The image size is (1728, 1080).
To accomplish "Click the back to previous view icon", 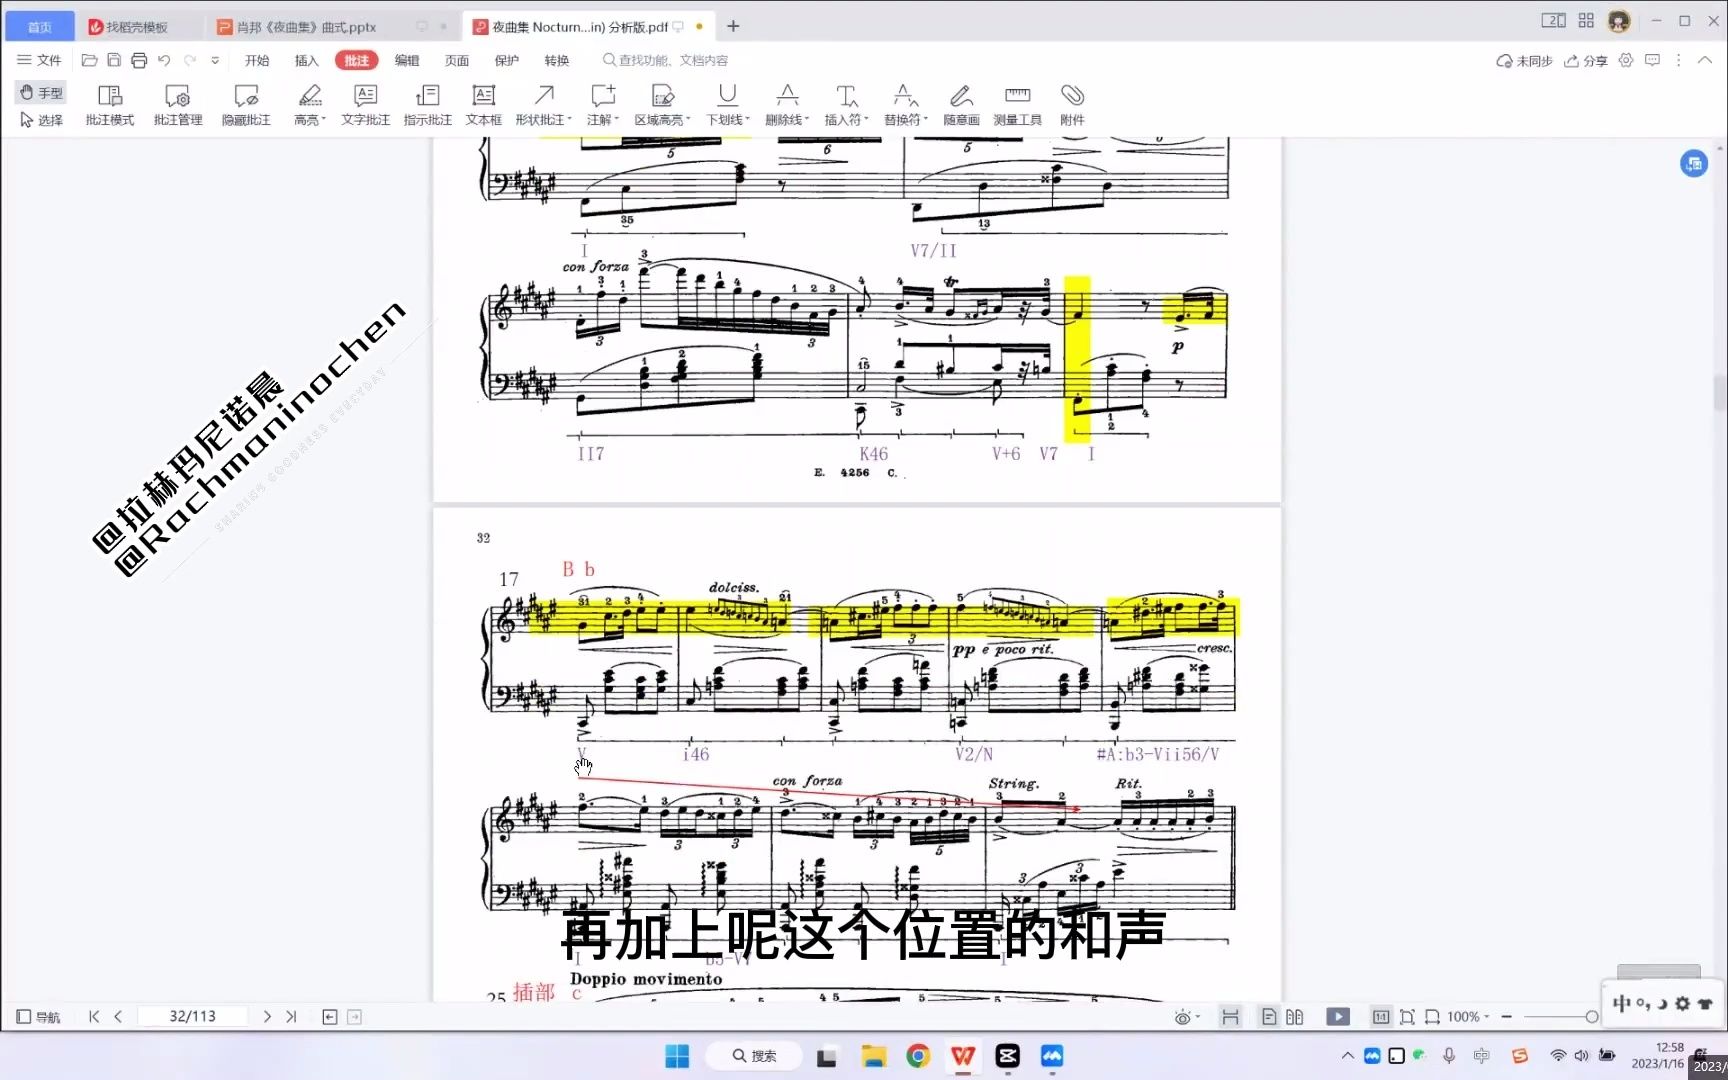I will click(330, 1017).
